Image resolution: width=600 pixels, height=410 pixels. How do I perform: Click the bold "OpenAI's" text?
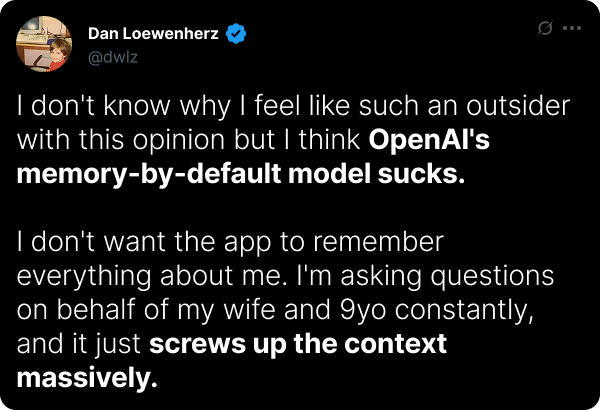coord(429,138)
